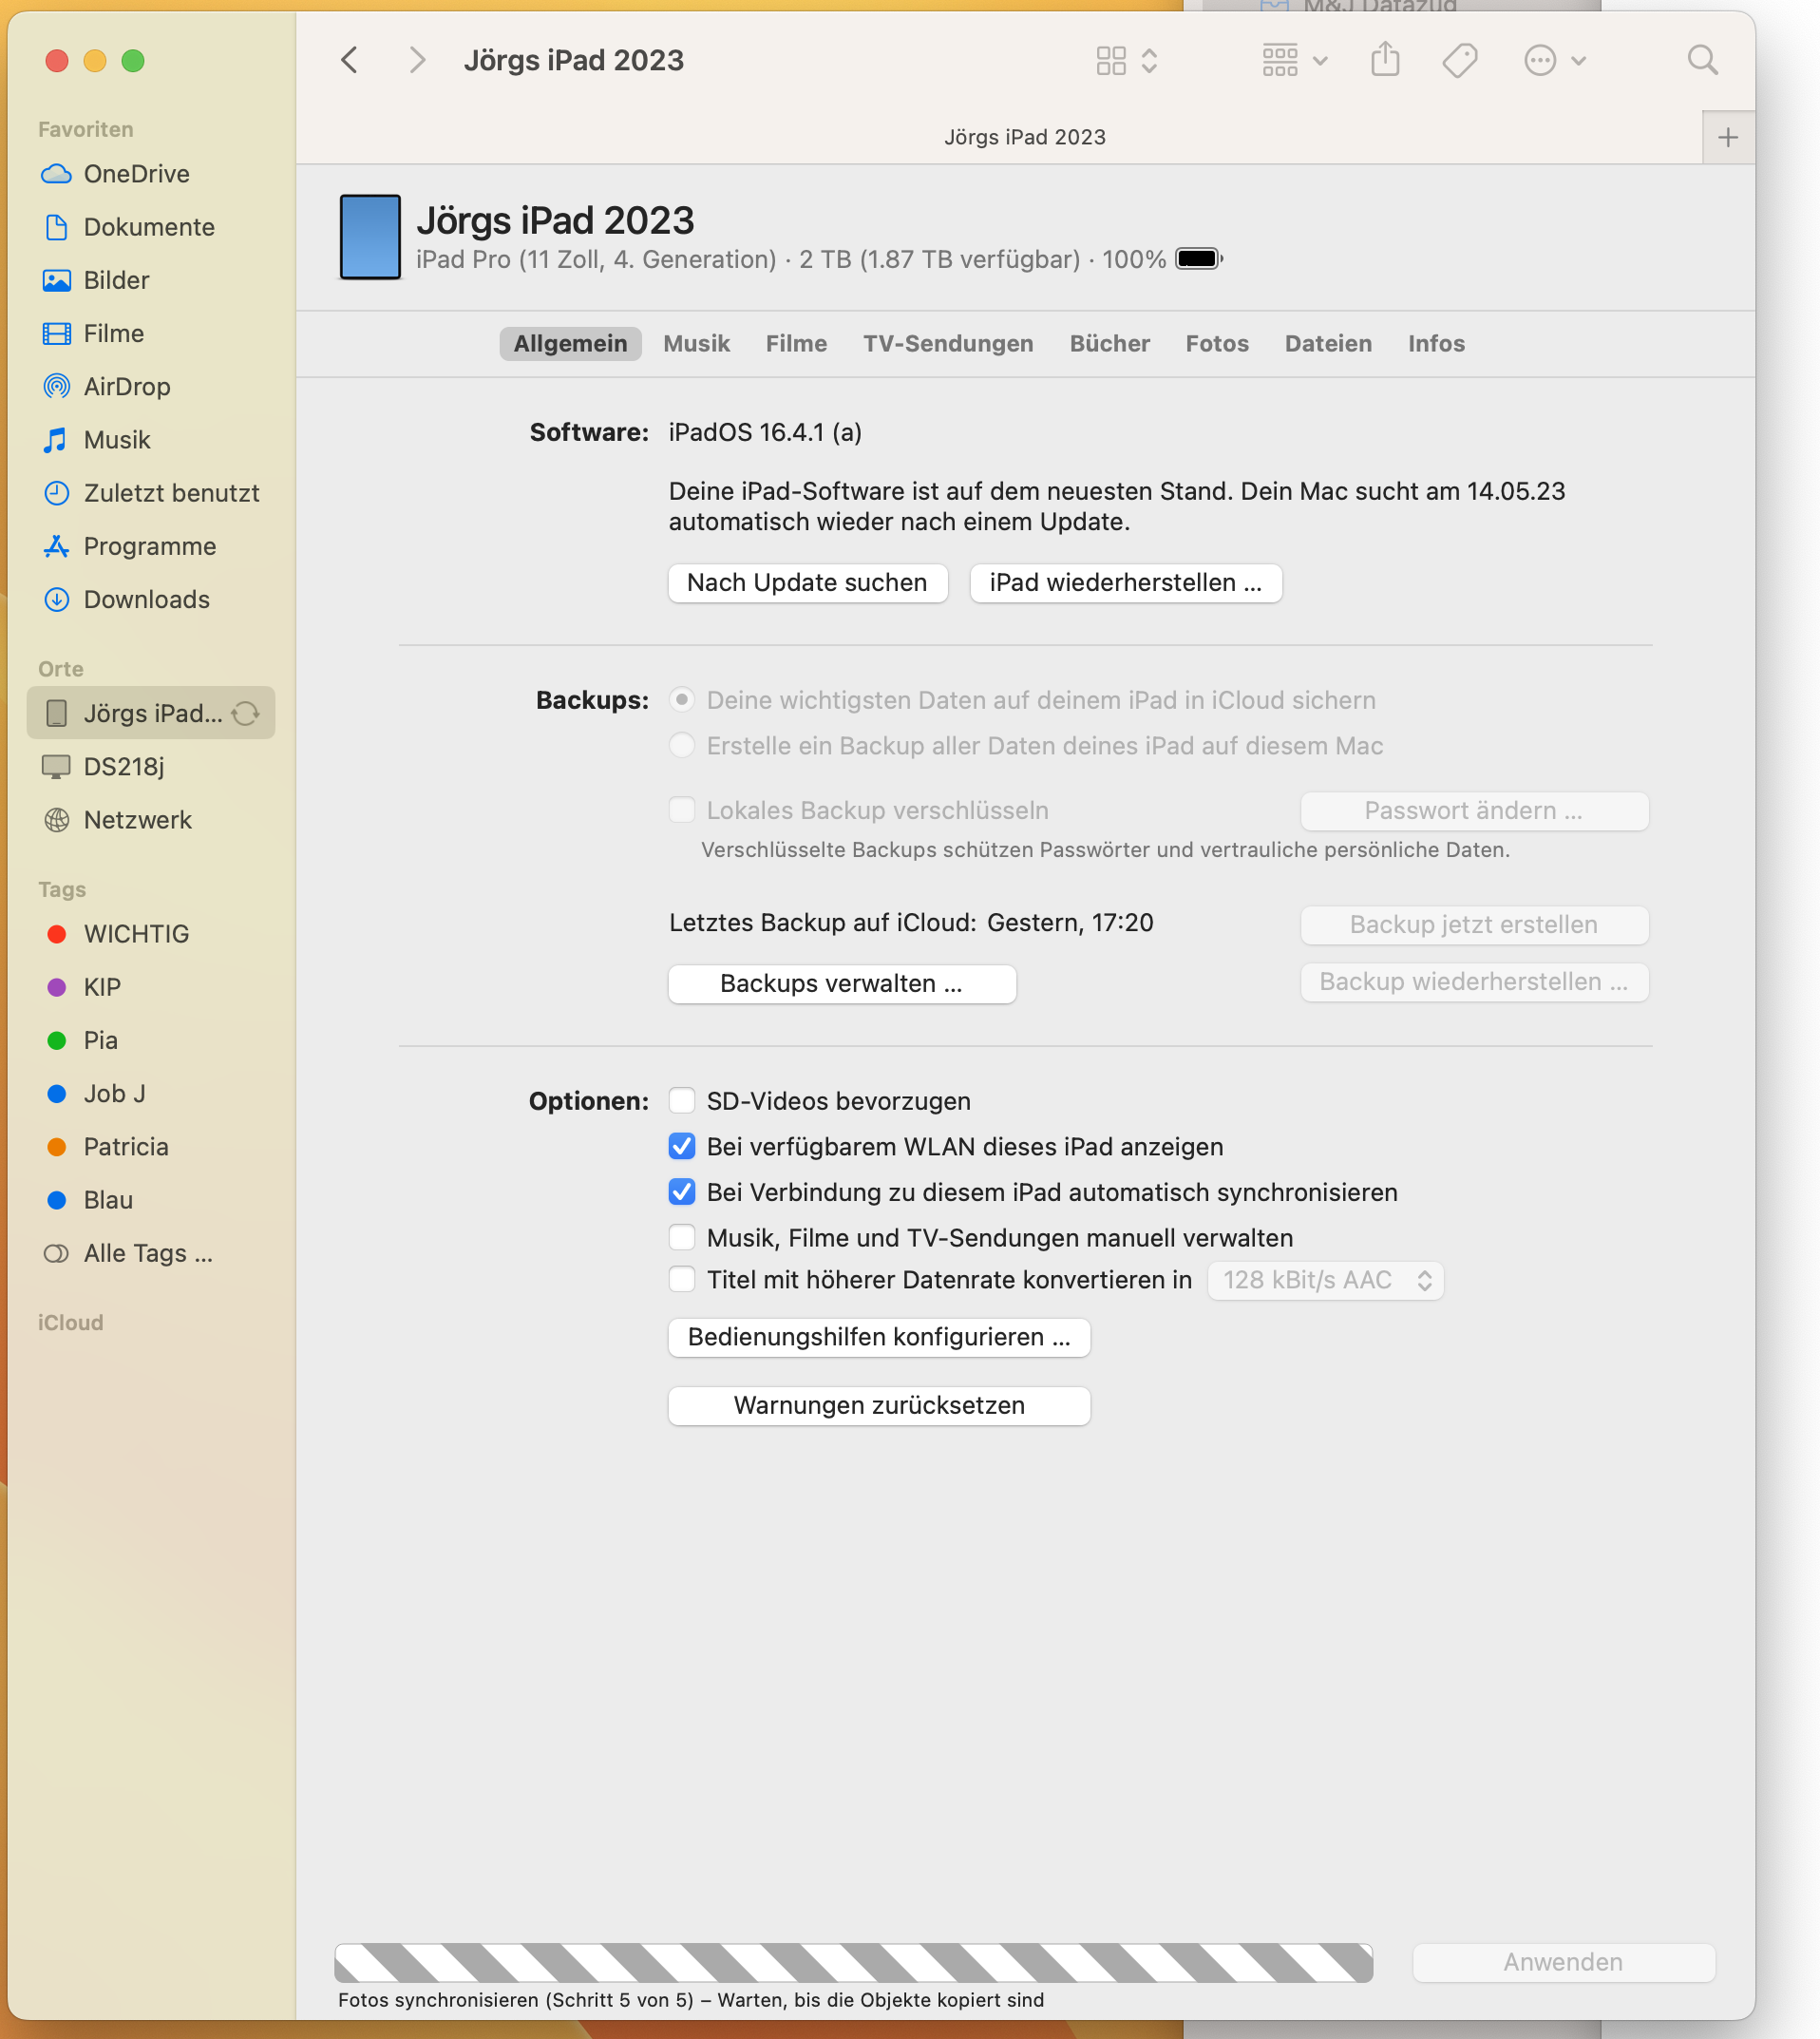This screenshot has height=2039, width=1820.
Task: Open OneDrive in the sidebar
Action: [151, 174]
